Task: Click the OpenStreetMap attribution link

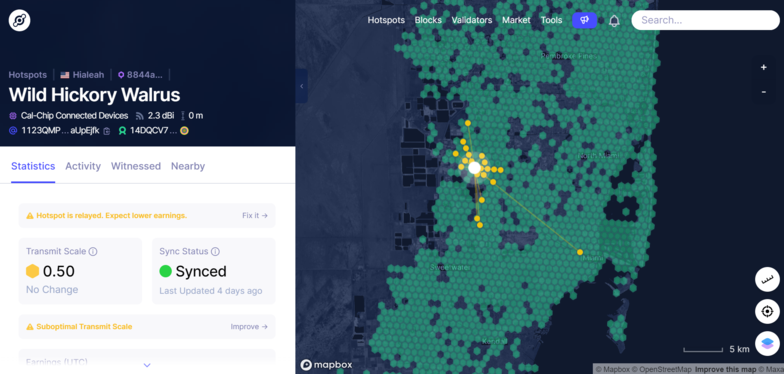Action: tap(662, 370)
